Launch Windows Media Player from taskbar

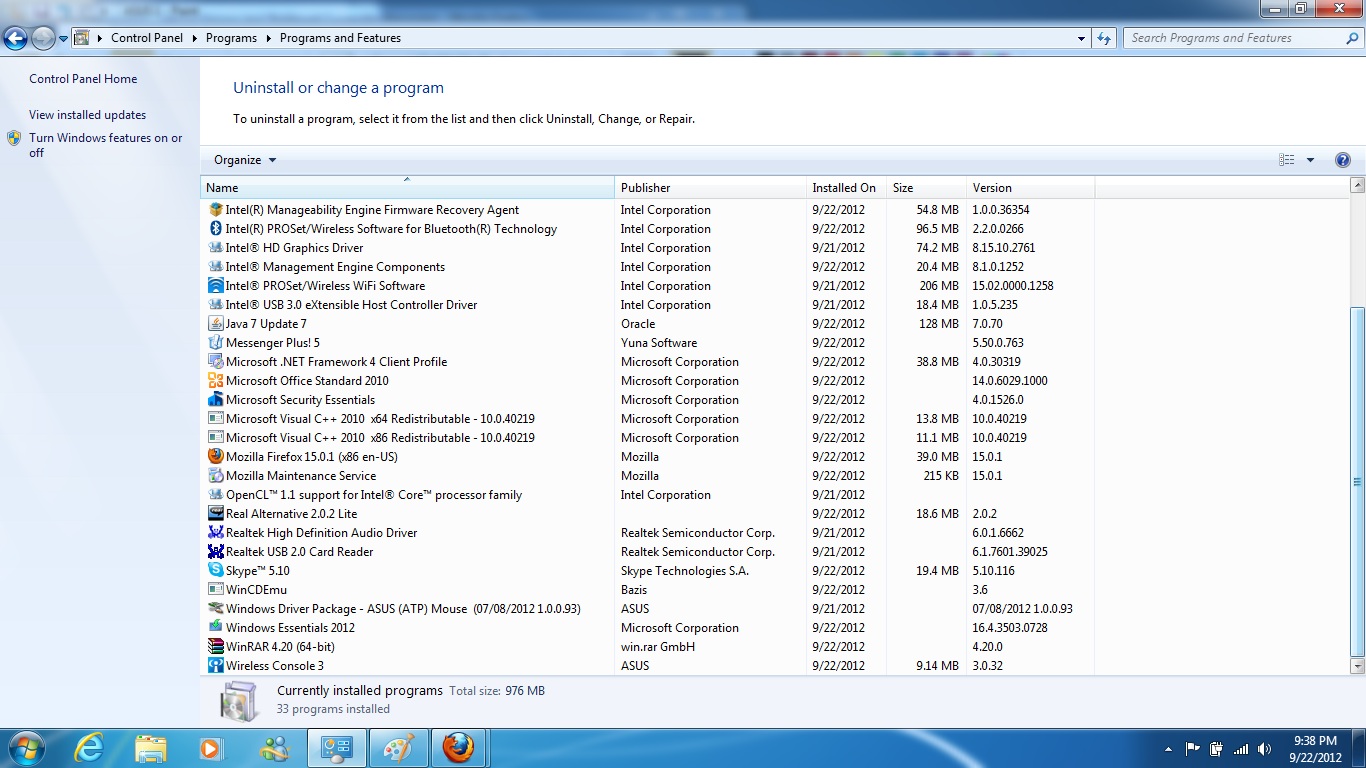210,748
